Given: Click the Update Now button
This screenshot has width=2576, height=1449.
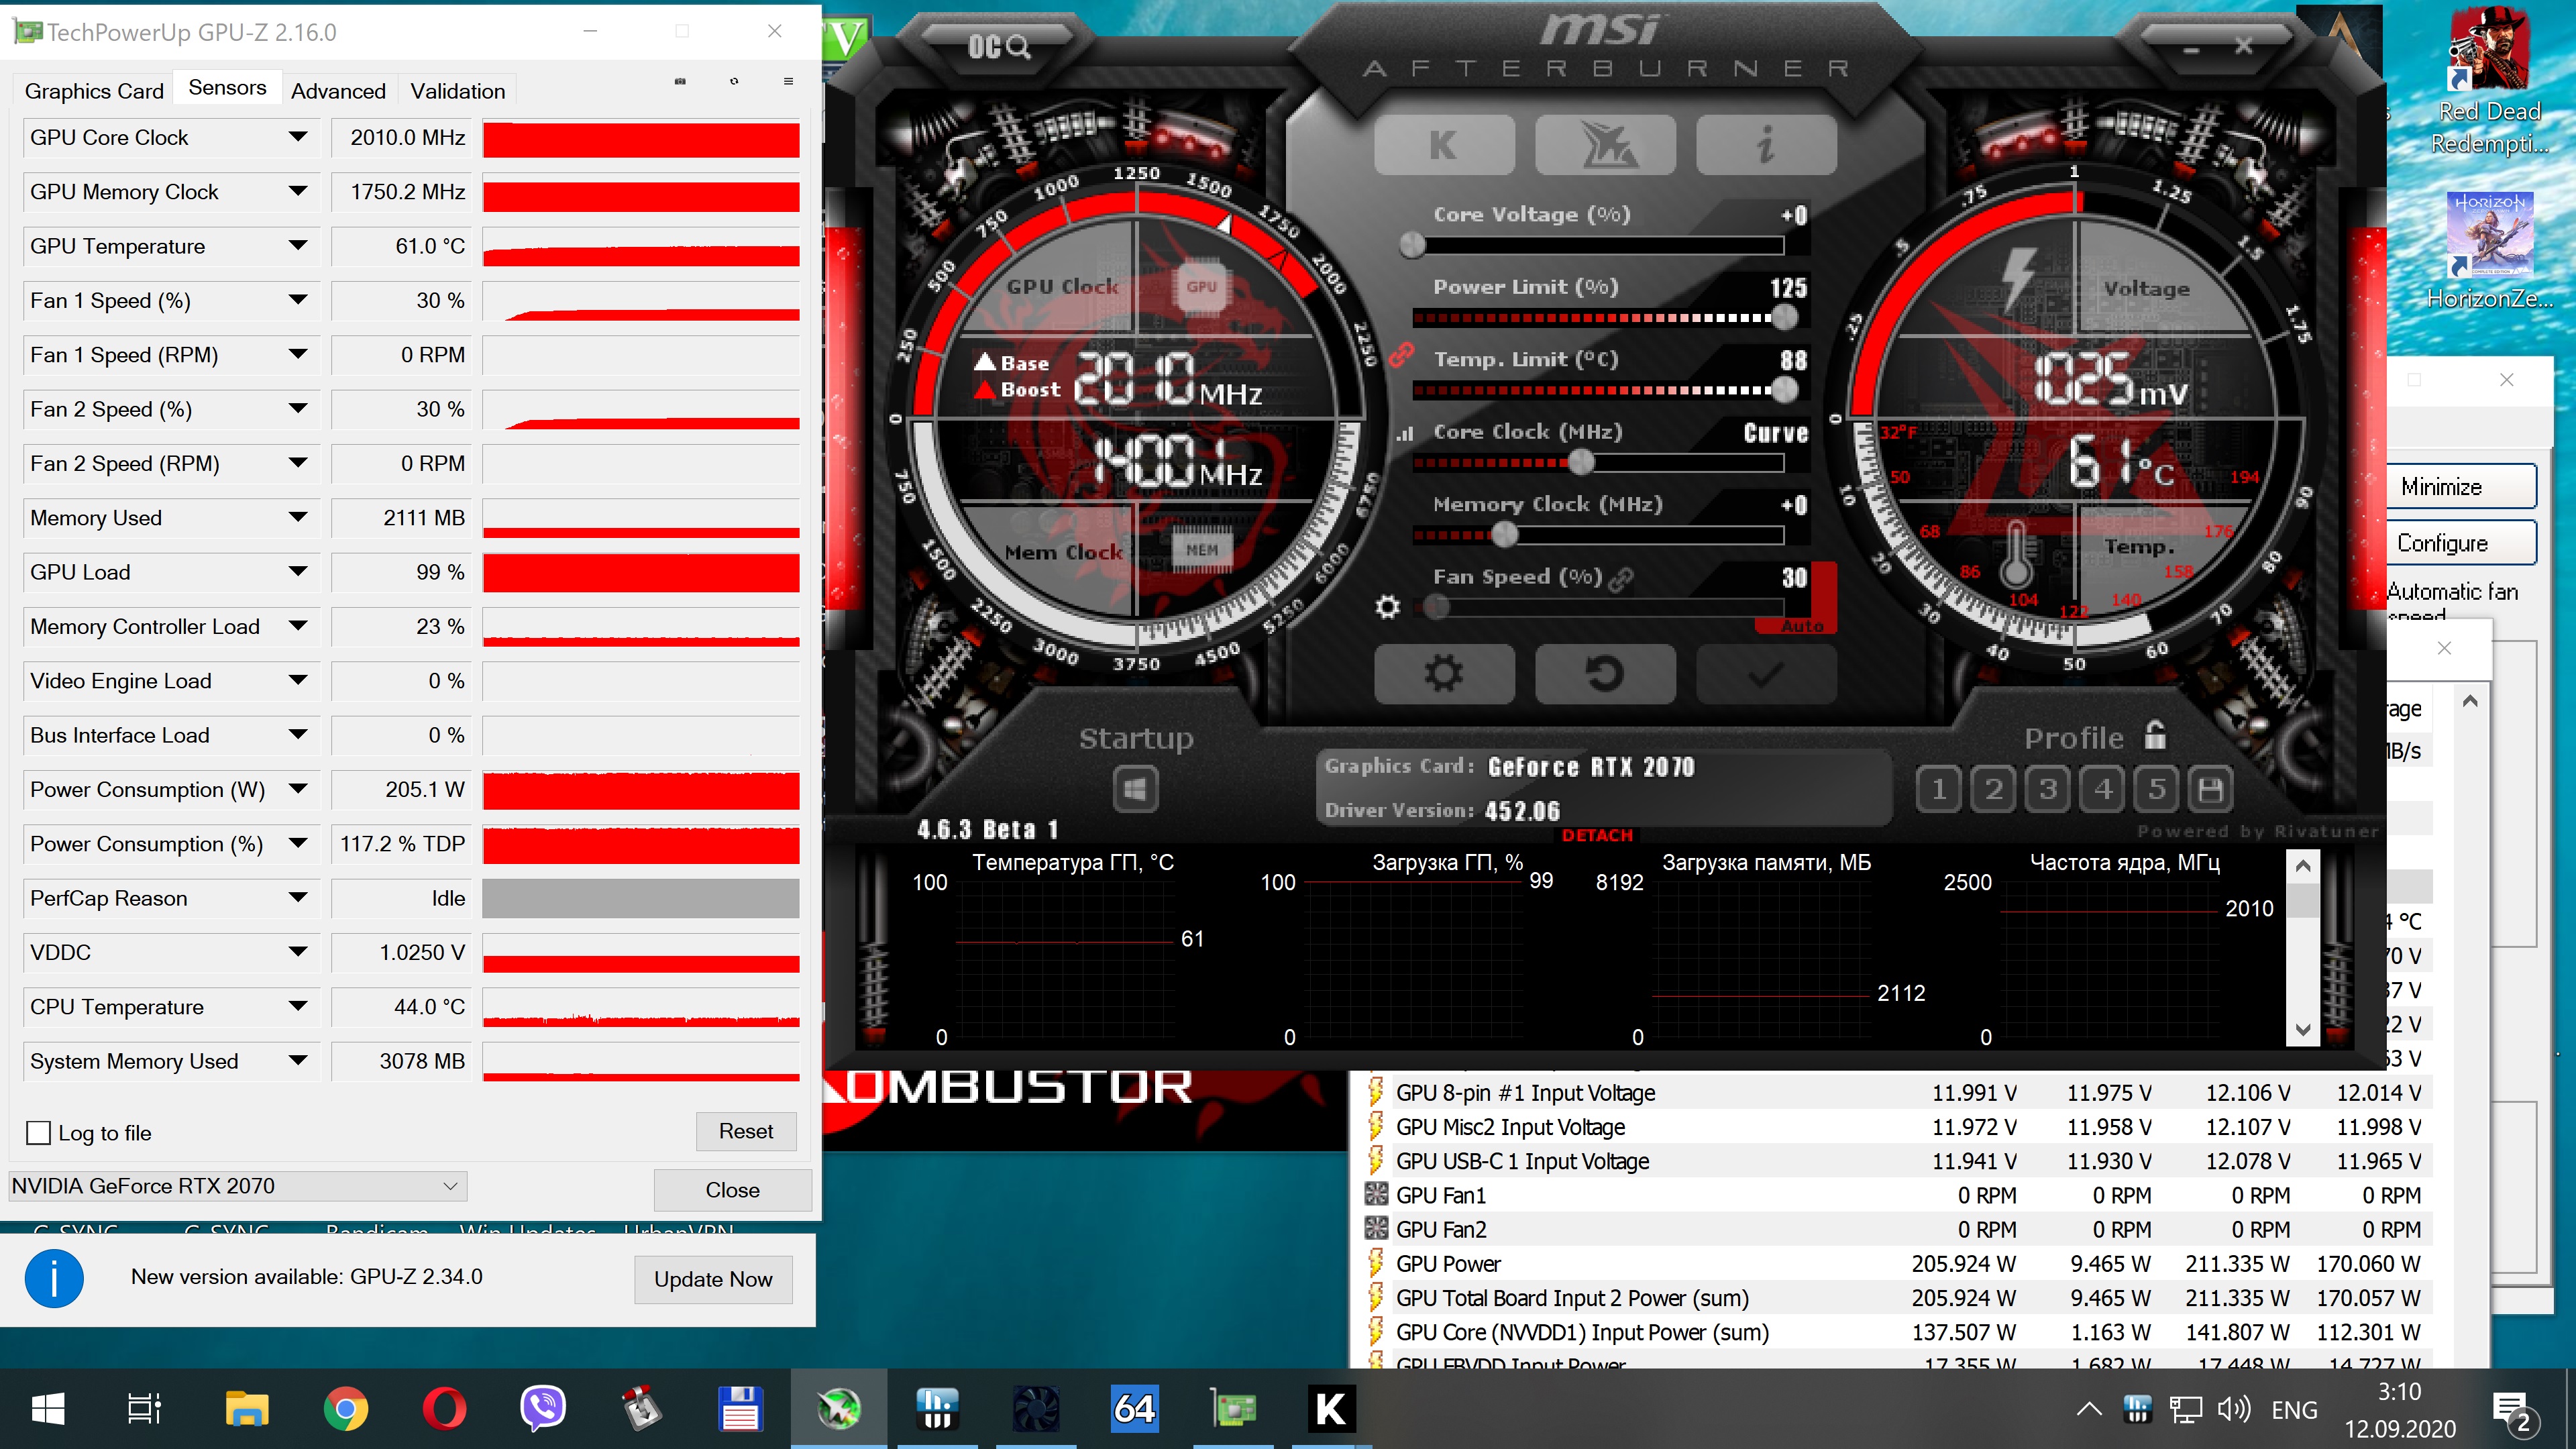Looking at the screenshot, I should [x=713, y=1279].
